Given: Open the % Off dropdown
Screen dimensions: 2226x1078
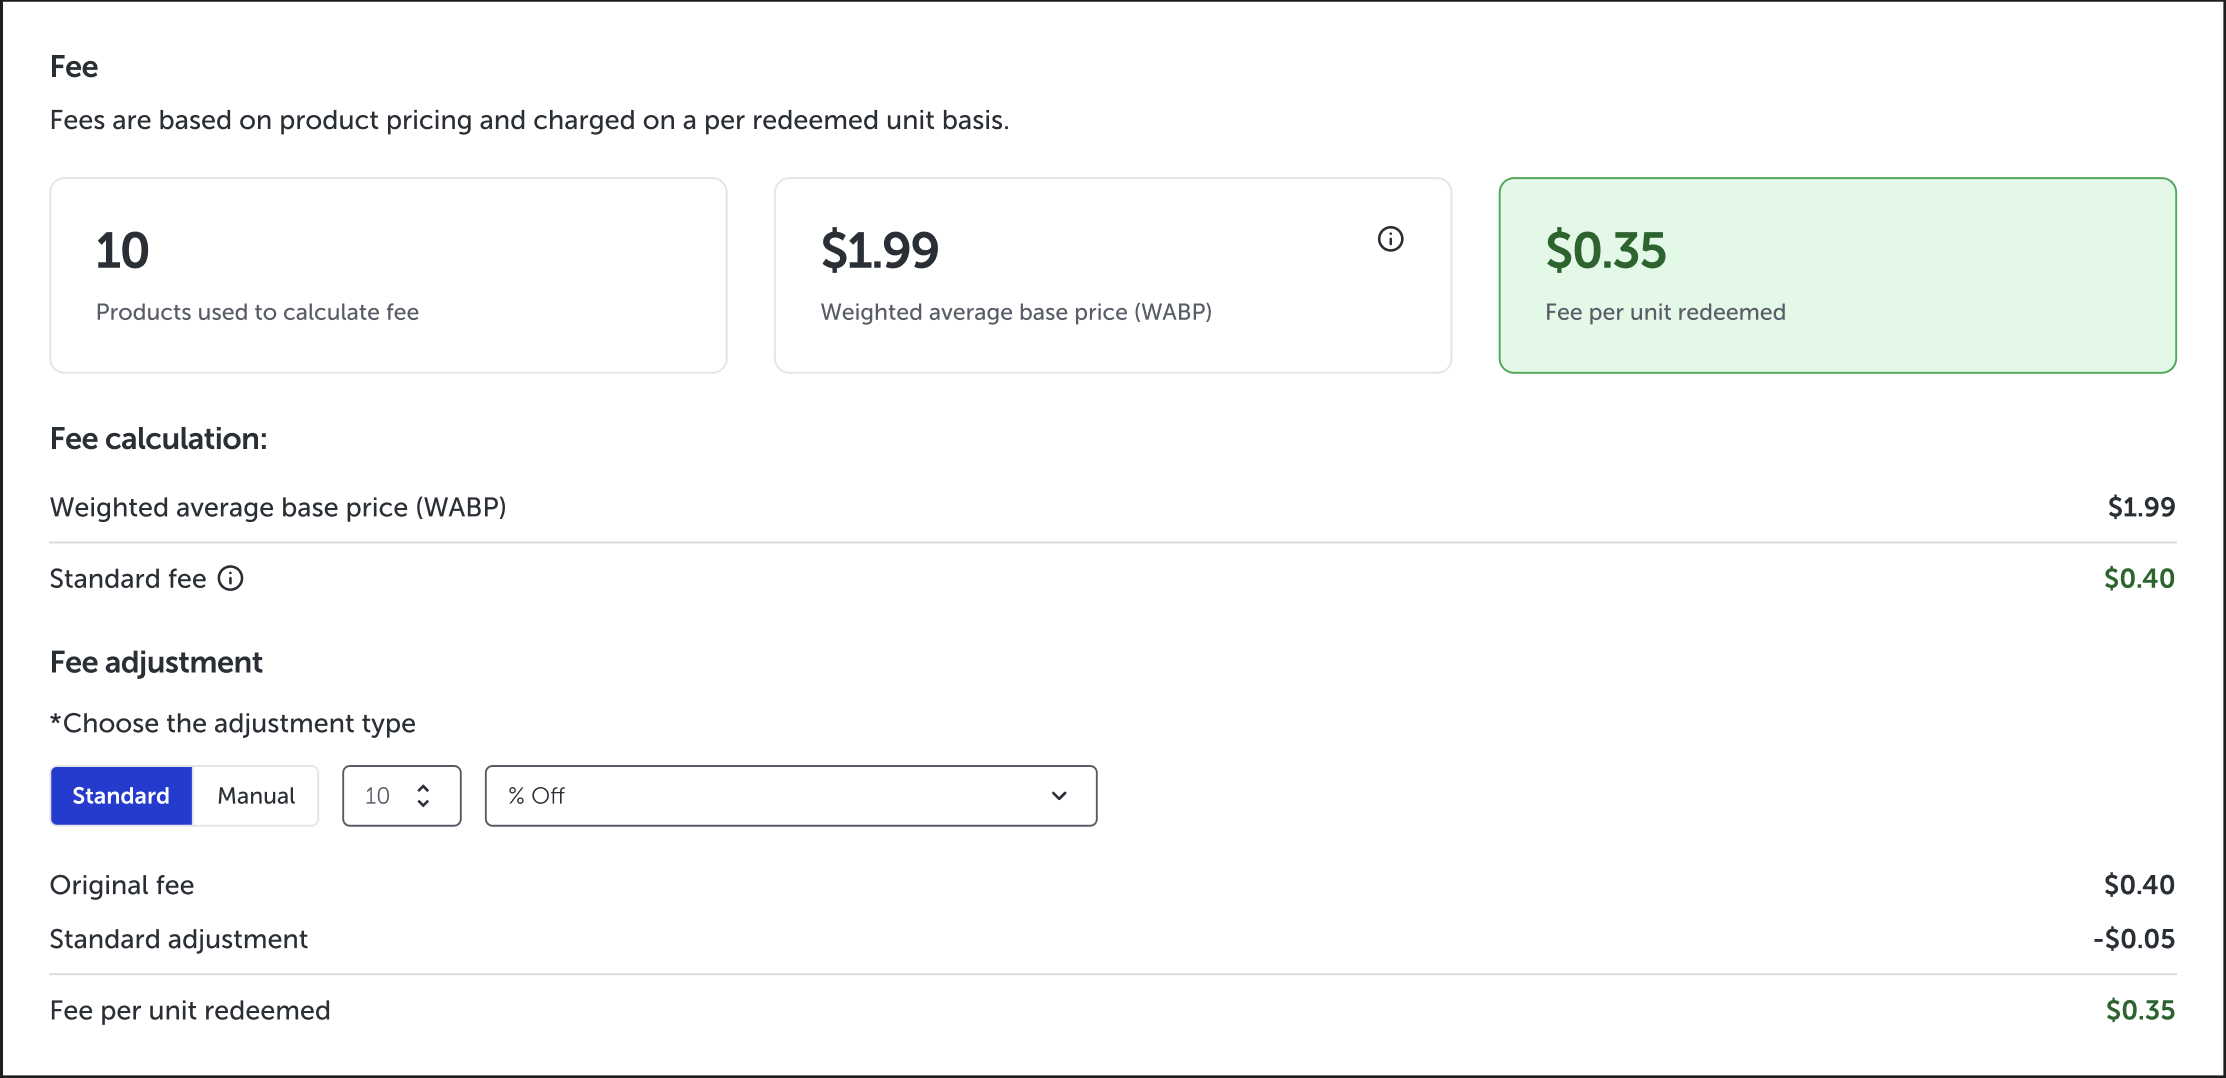Looking at the screenshot, I should tap(790, 796).
